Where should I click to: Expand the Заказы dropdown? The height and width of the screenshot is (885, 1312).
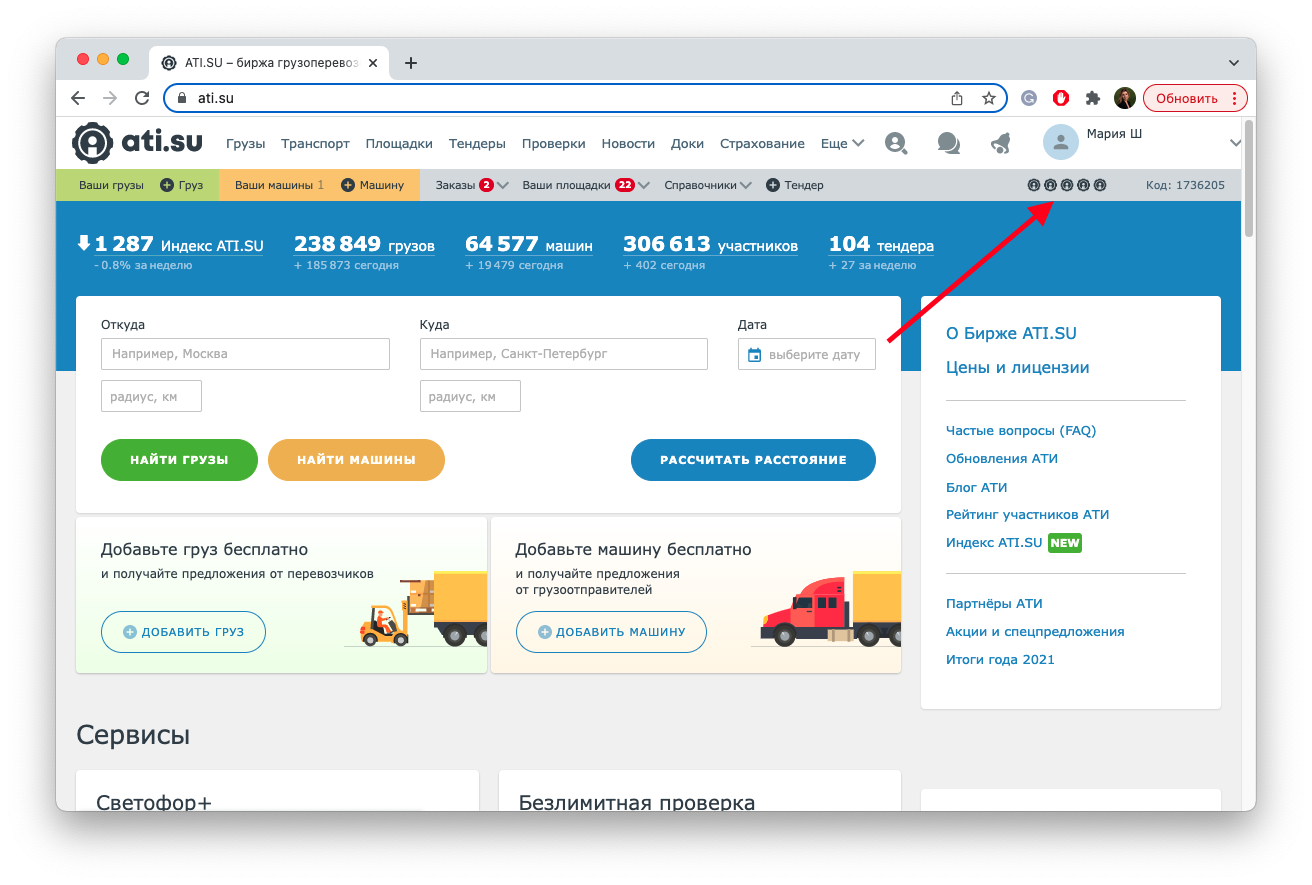(472, 185)
